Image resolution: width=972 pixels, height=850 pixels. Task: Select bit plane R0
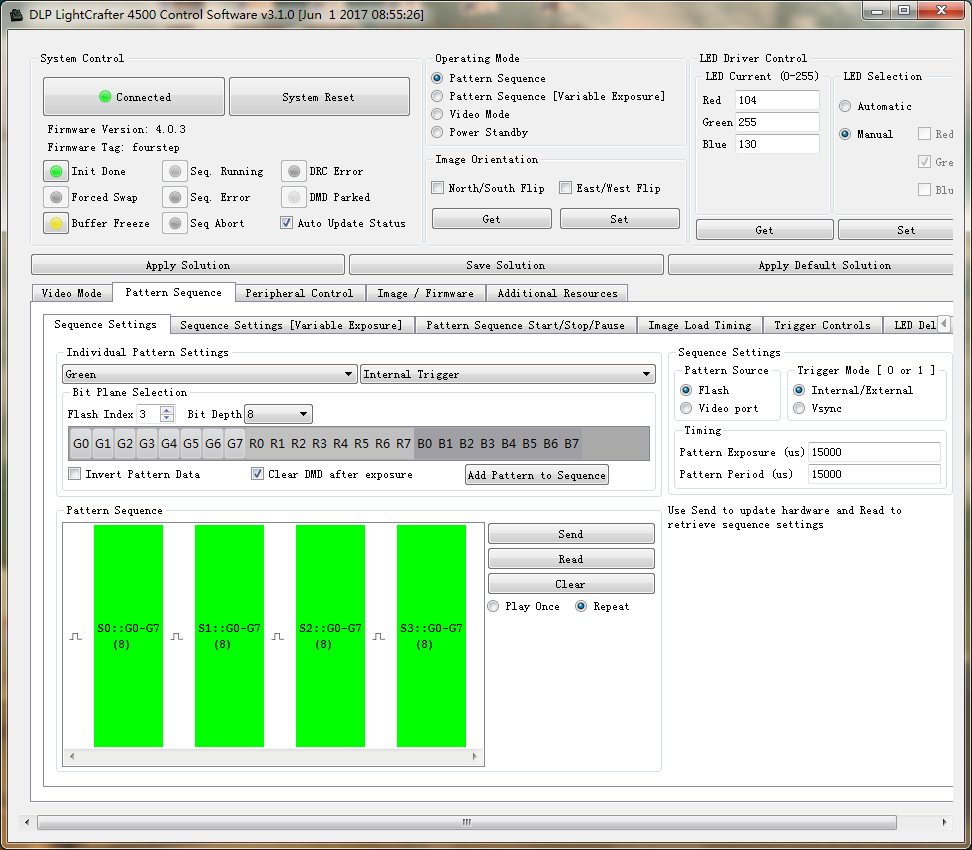(257, 444)
